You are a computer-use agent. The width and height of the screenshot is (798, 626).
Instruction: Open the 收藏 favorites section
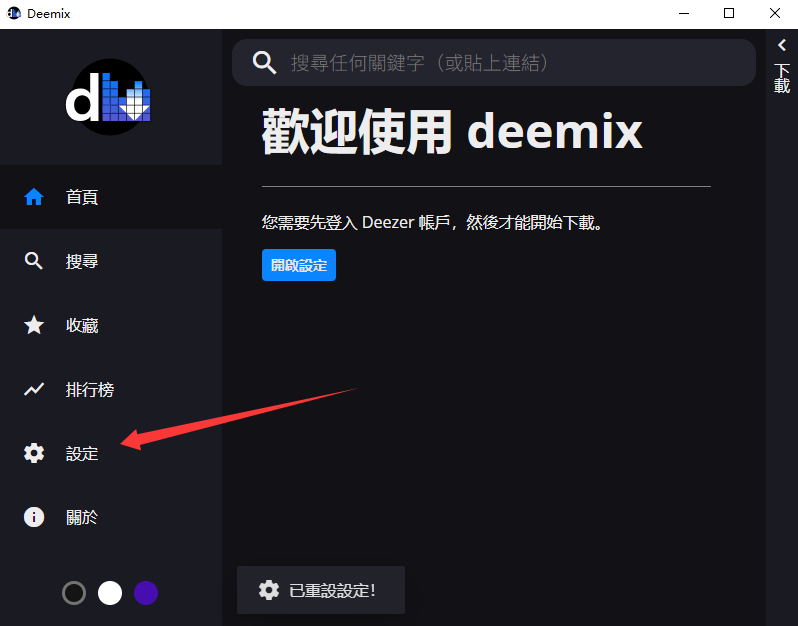[111, 325]
